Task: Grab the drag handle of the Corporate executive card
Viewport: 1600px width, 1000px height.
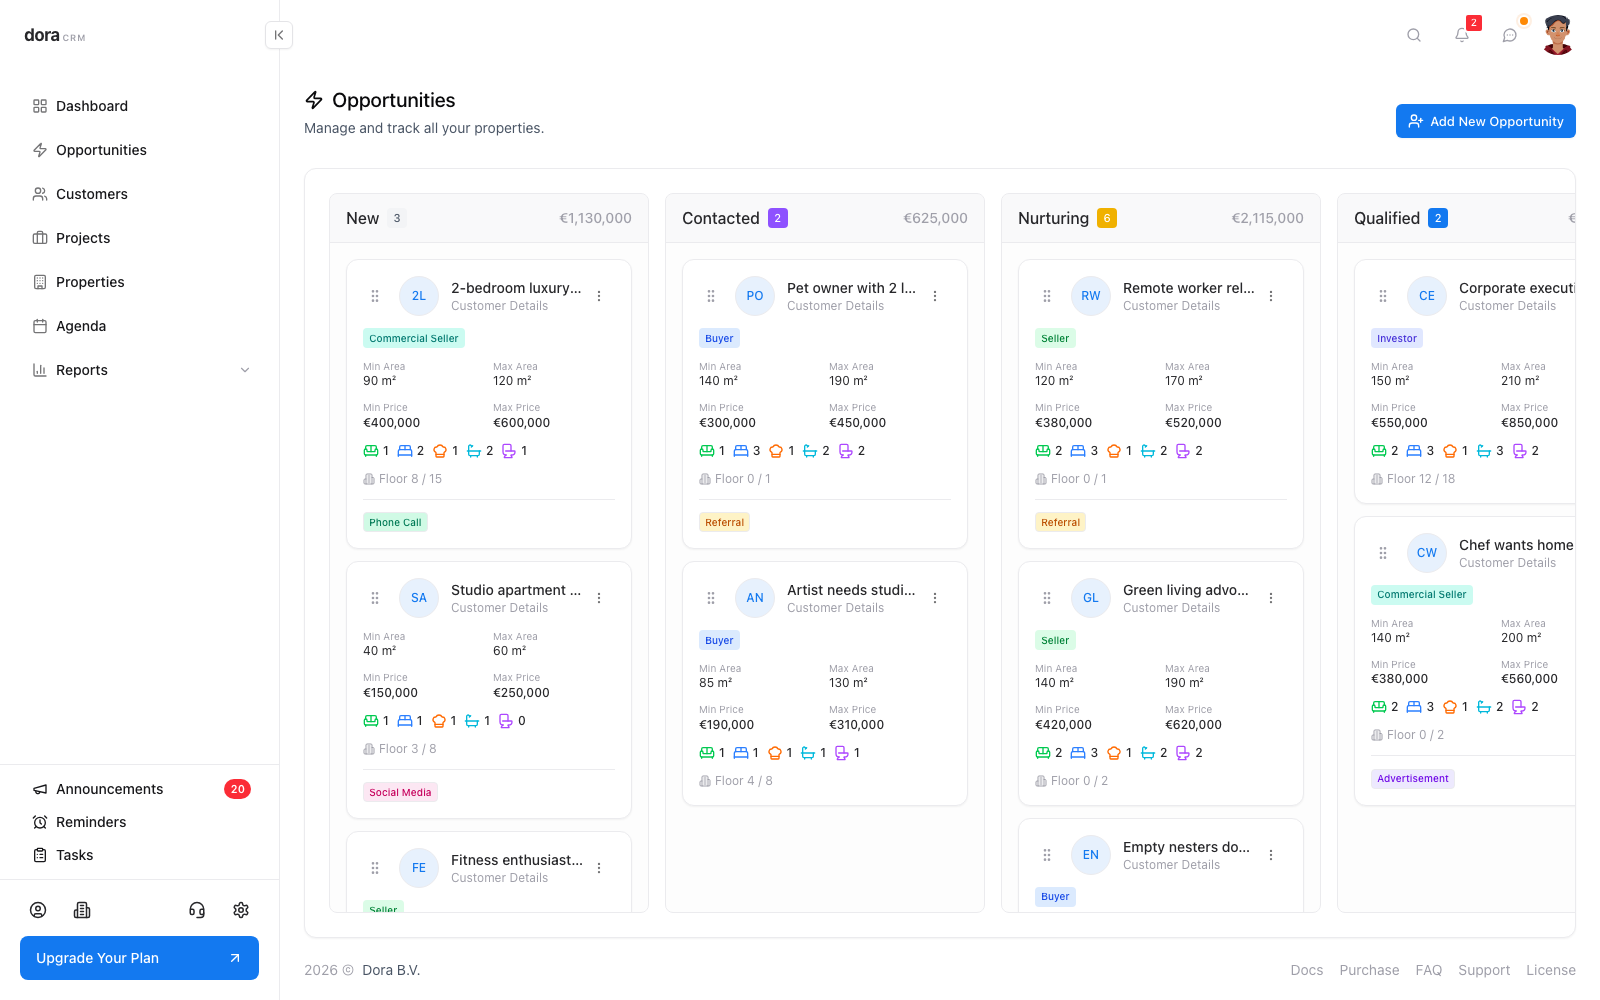Action: pos(1383,296)
